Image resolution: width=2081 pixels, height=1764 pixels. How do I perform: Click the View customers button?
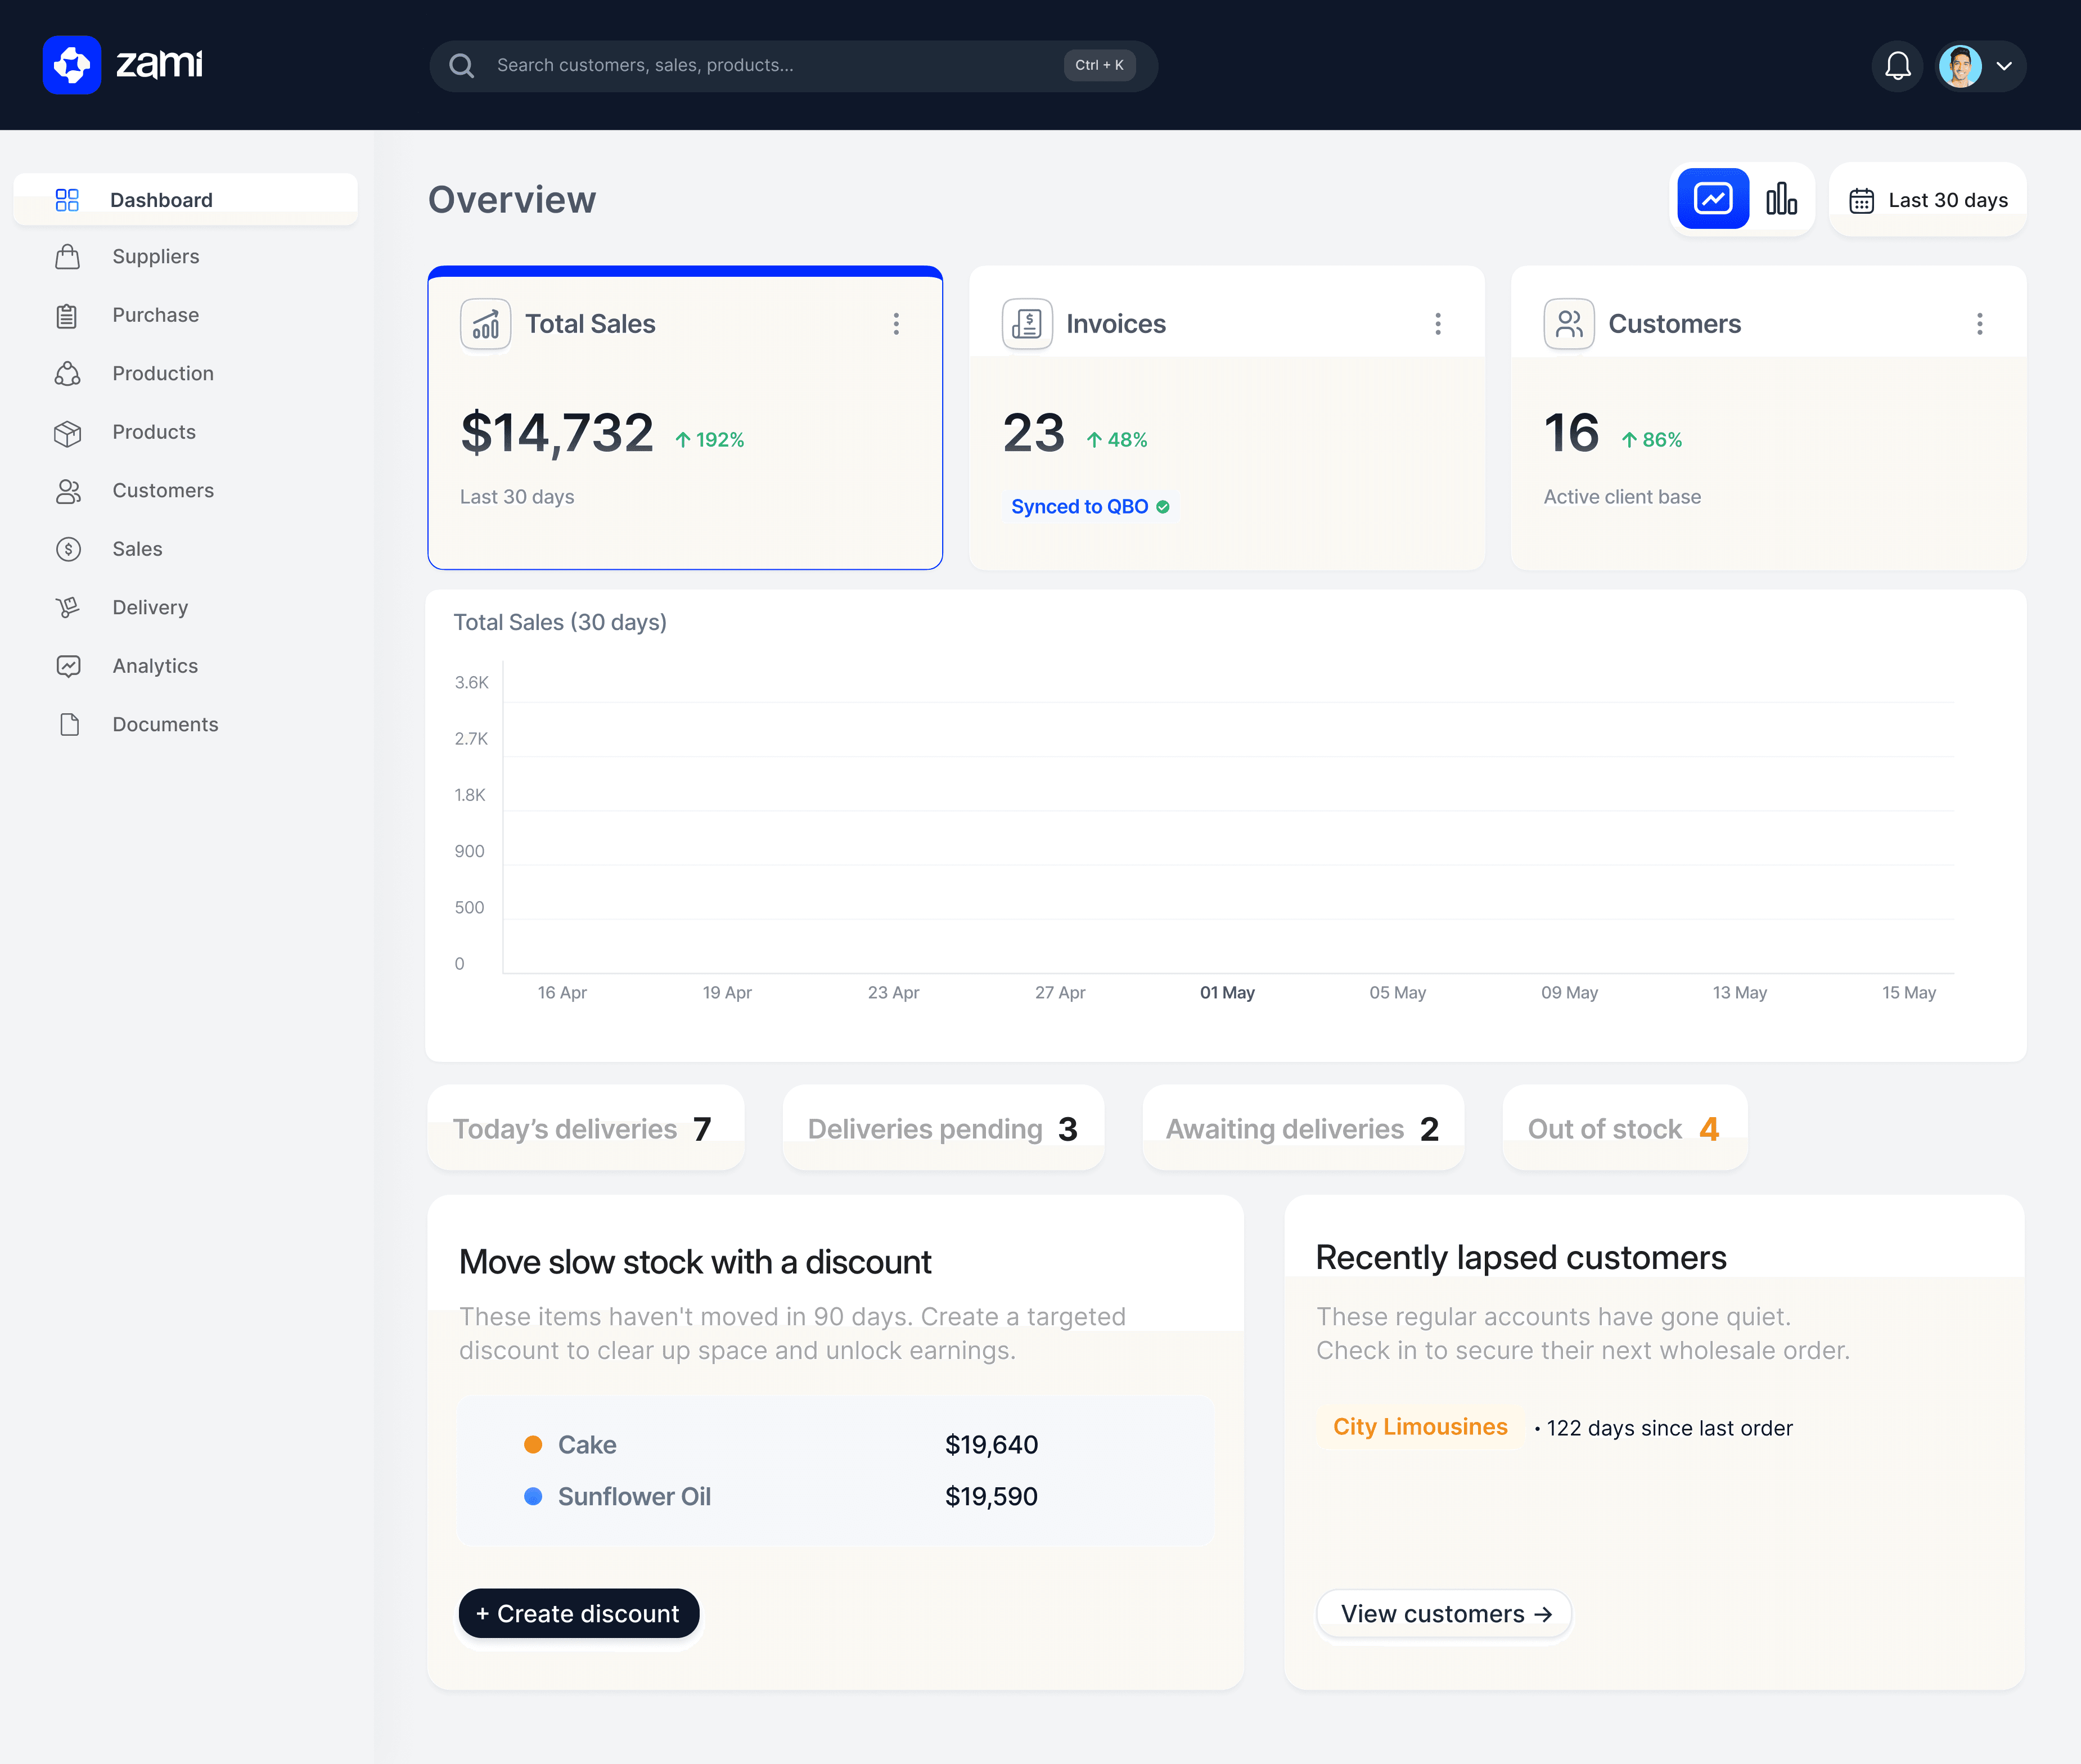tap(1444, 1614)
